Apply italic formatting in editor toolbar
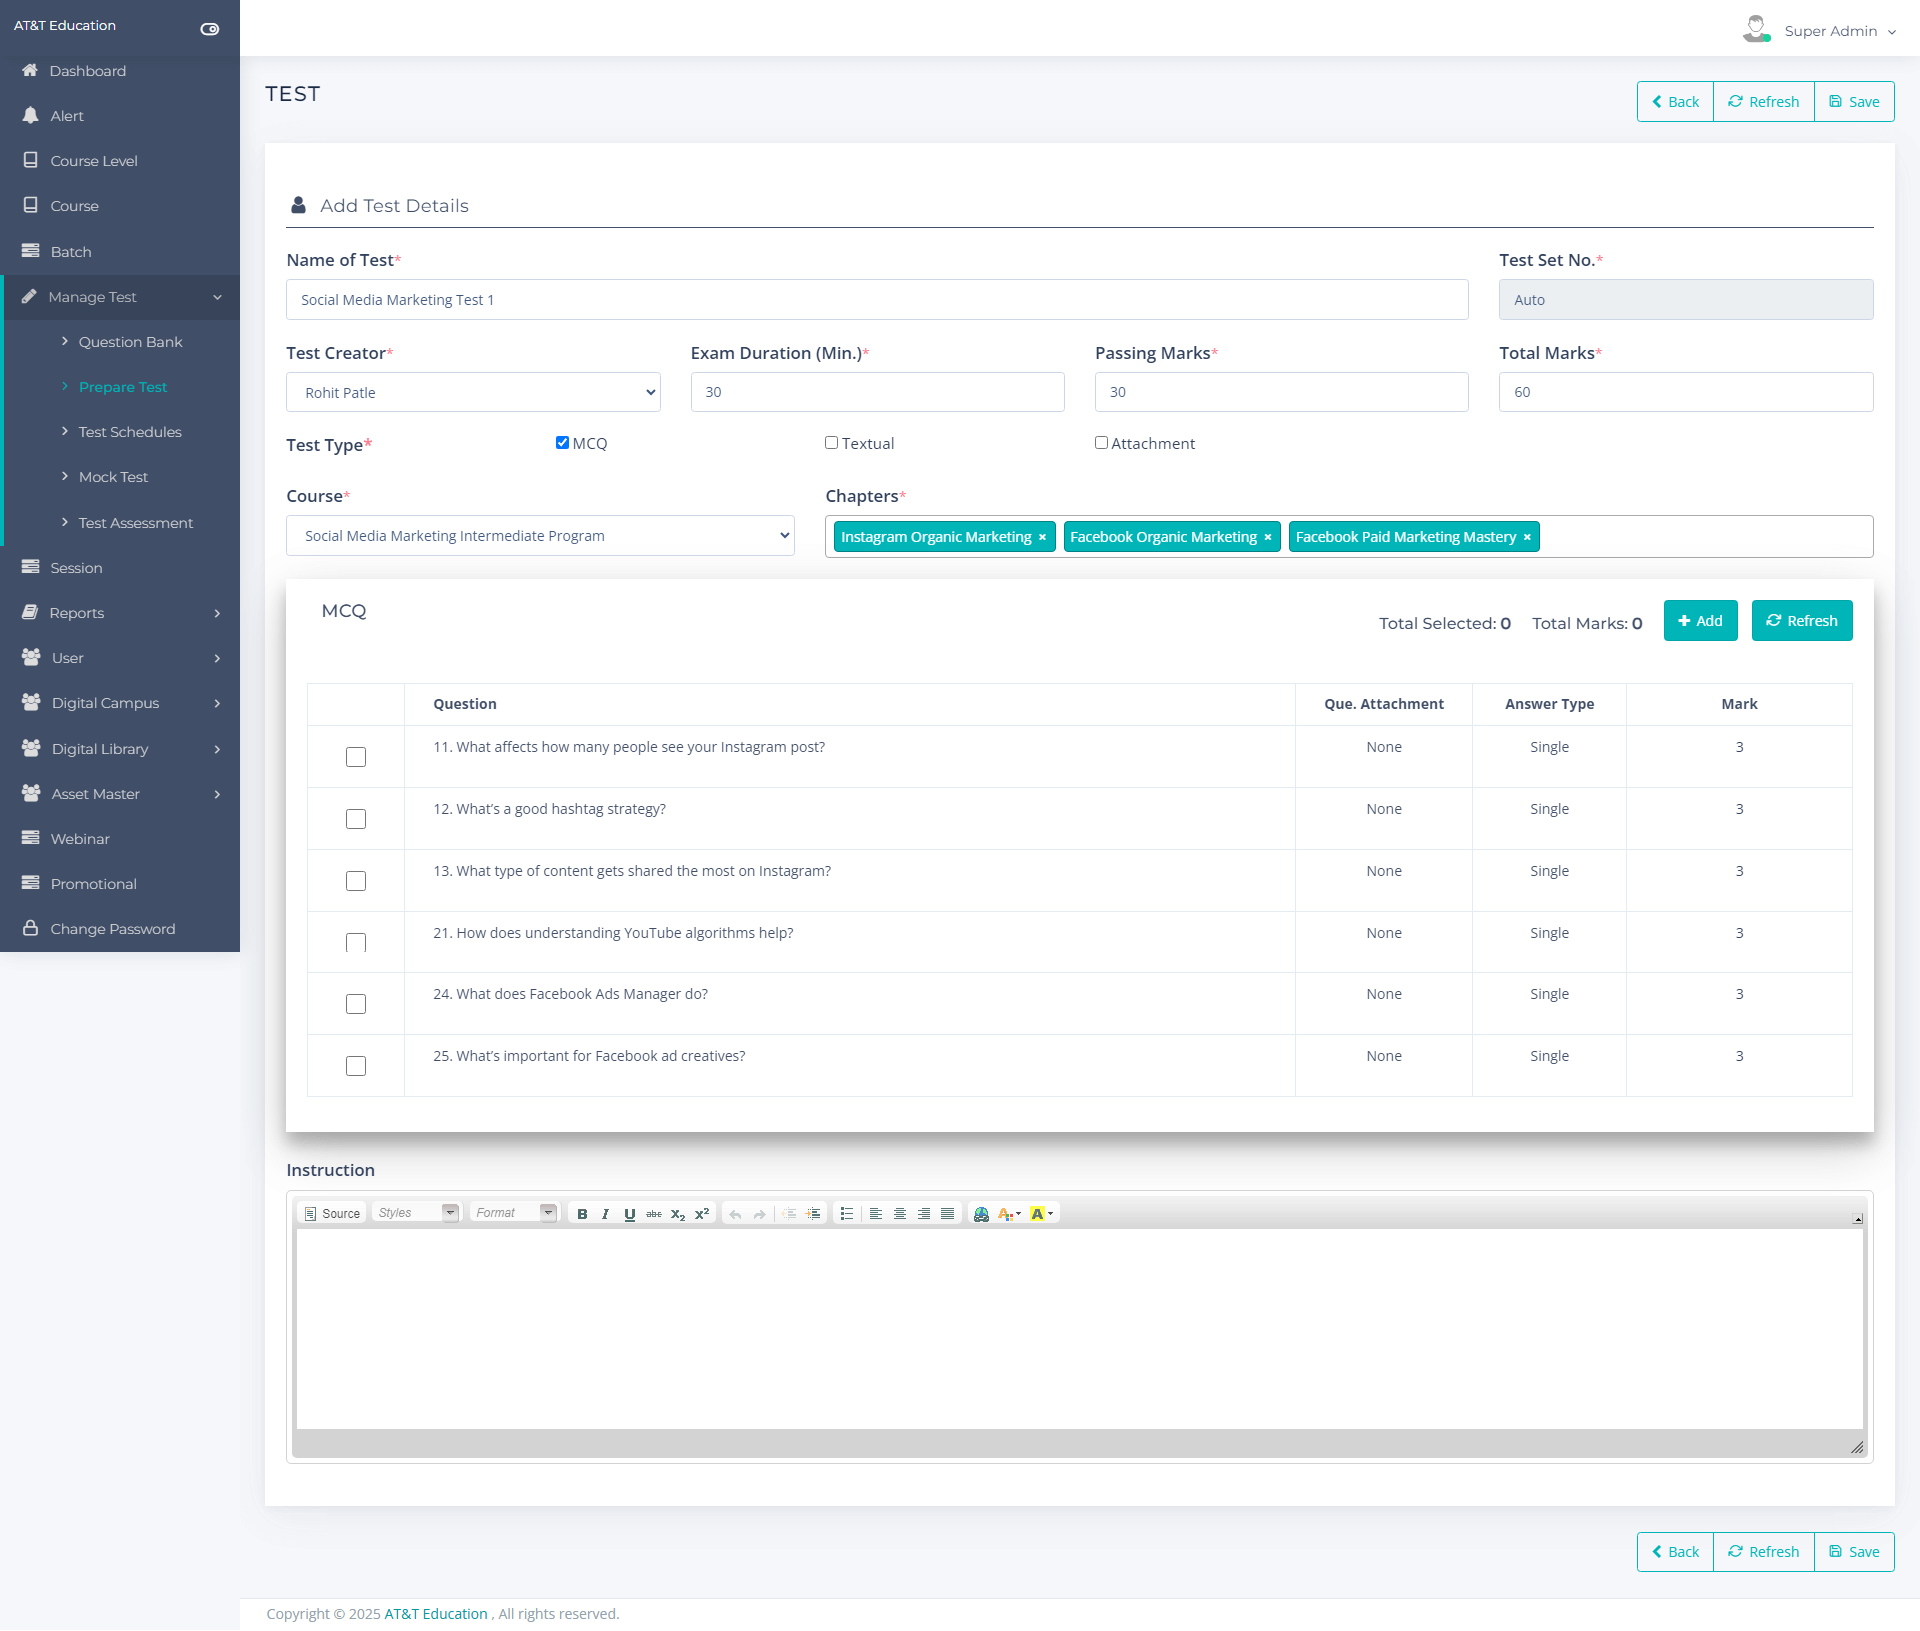Viewport: 1920px width, 1631px height. point(605,1214)
